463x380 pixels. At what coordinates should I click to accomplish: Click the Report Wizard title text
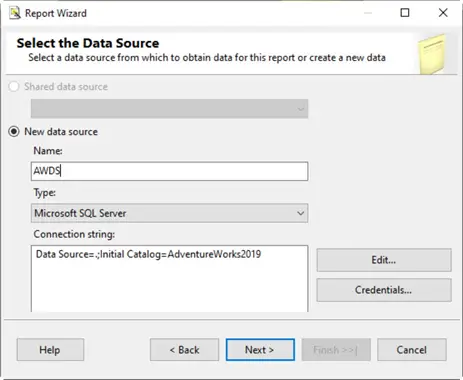coord(56,13)
